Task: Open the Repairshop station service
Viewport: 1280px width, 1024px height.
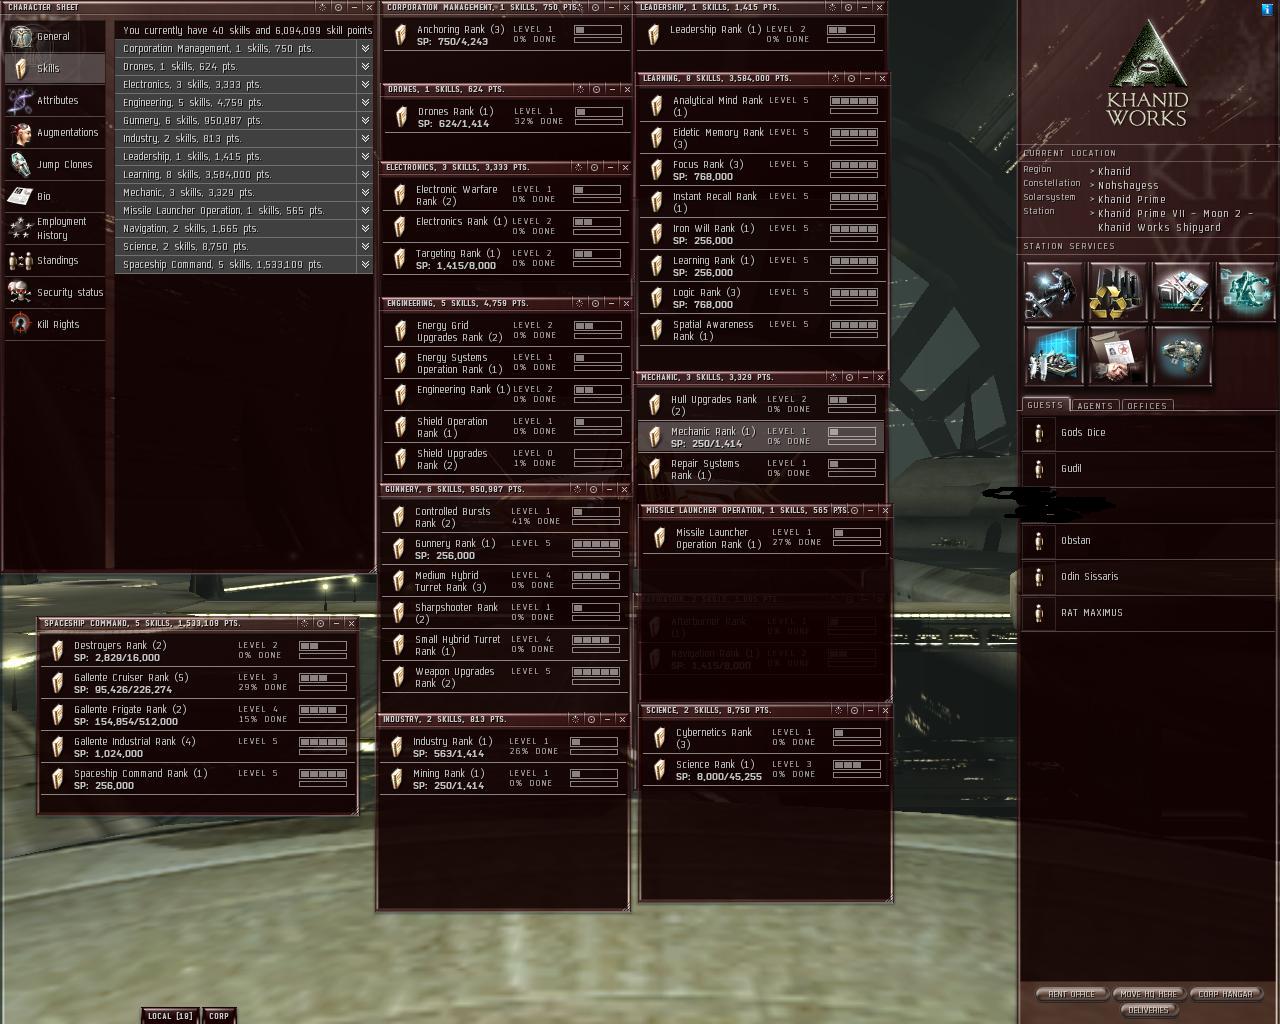Action: pyautogui.click(x=1053, y=291)
